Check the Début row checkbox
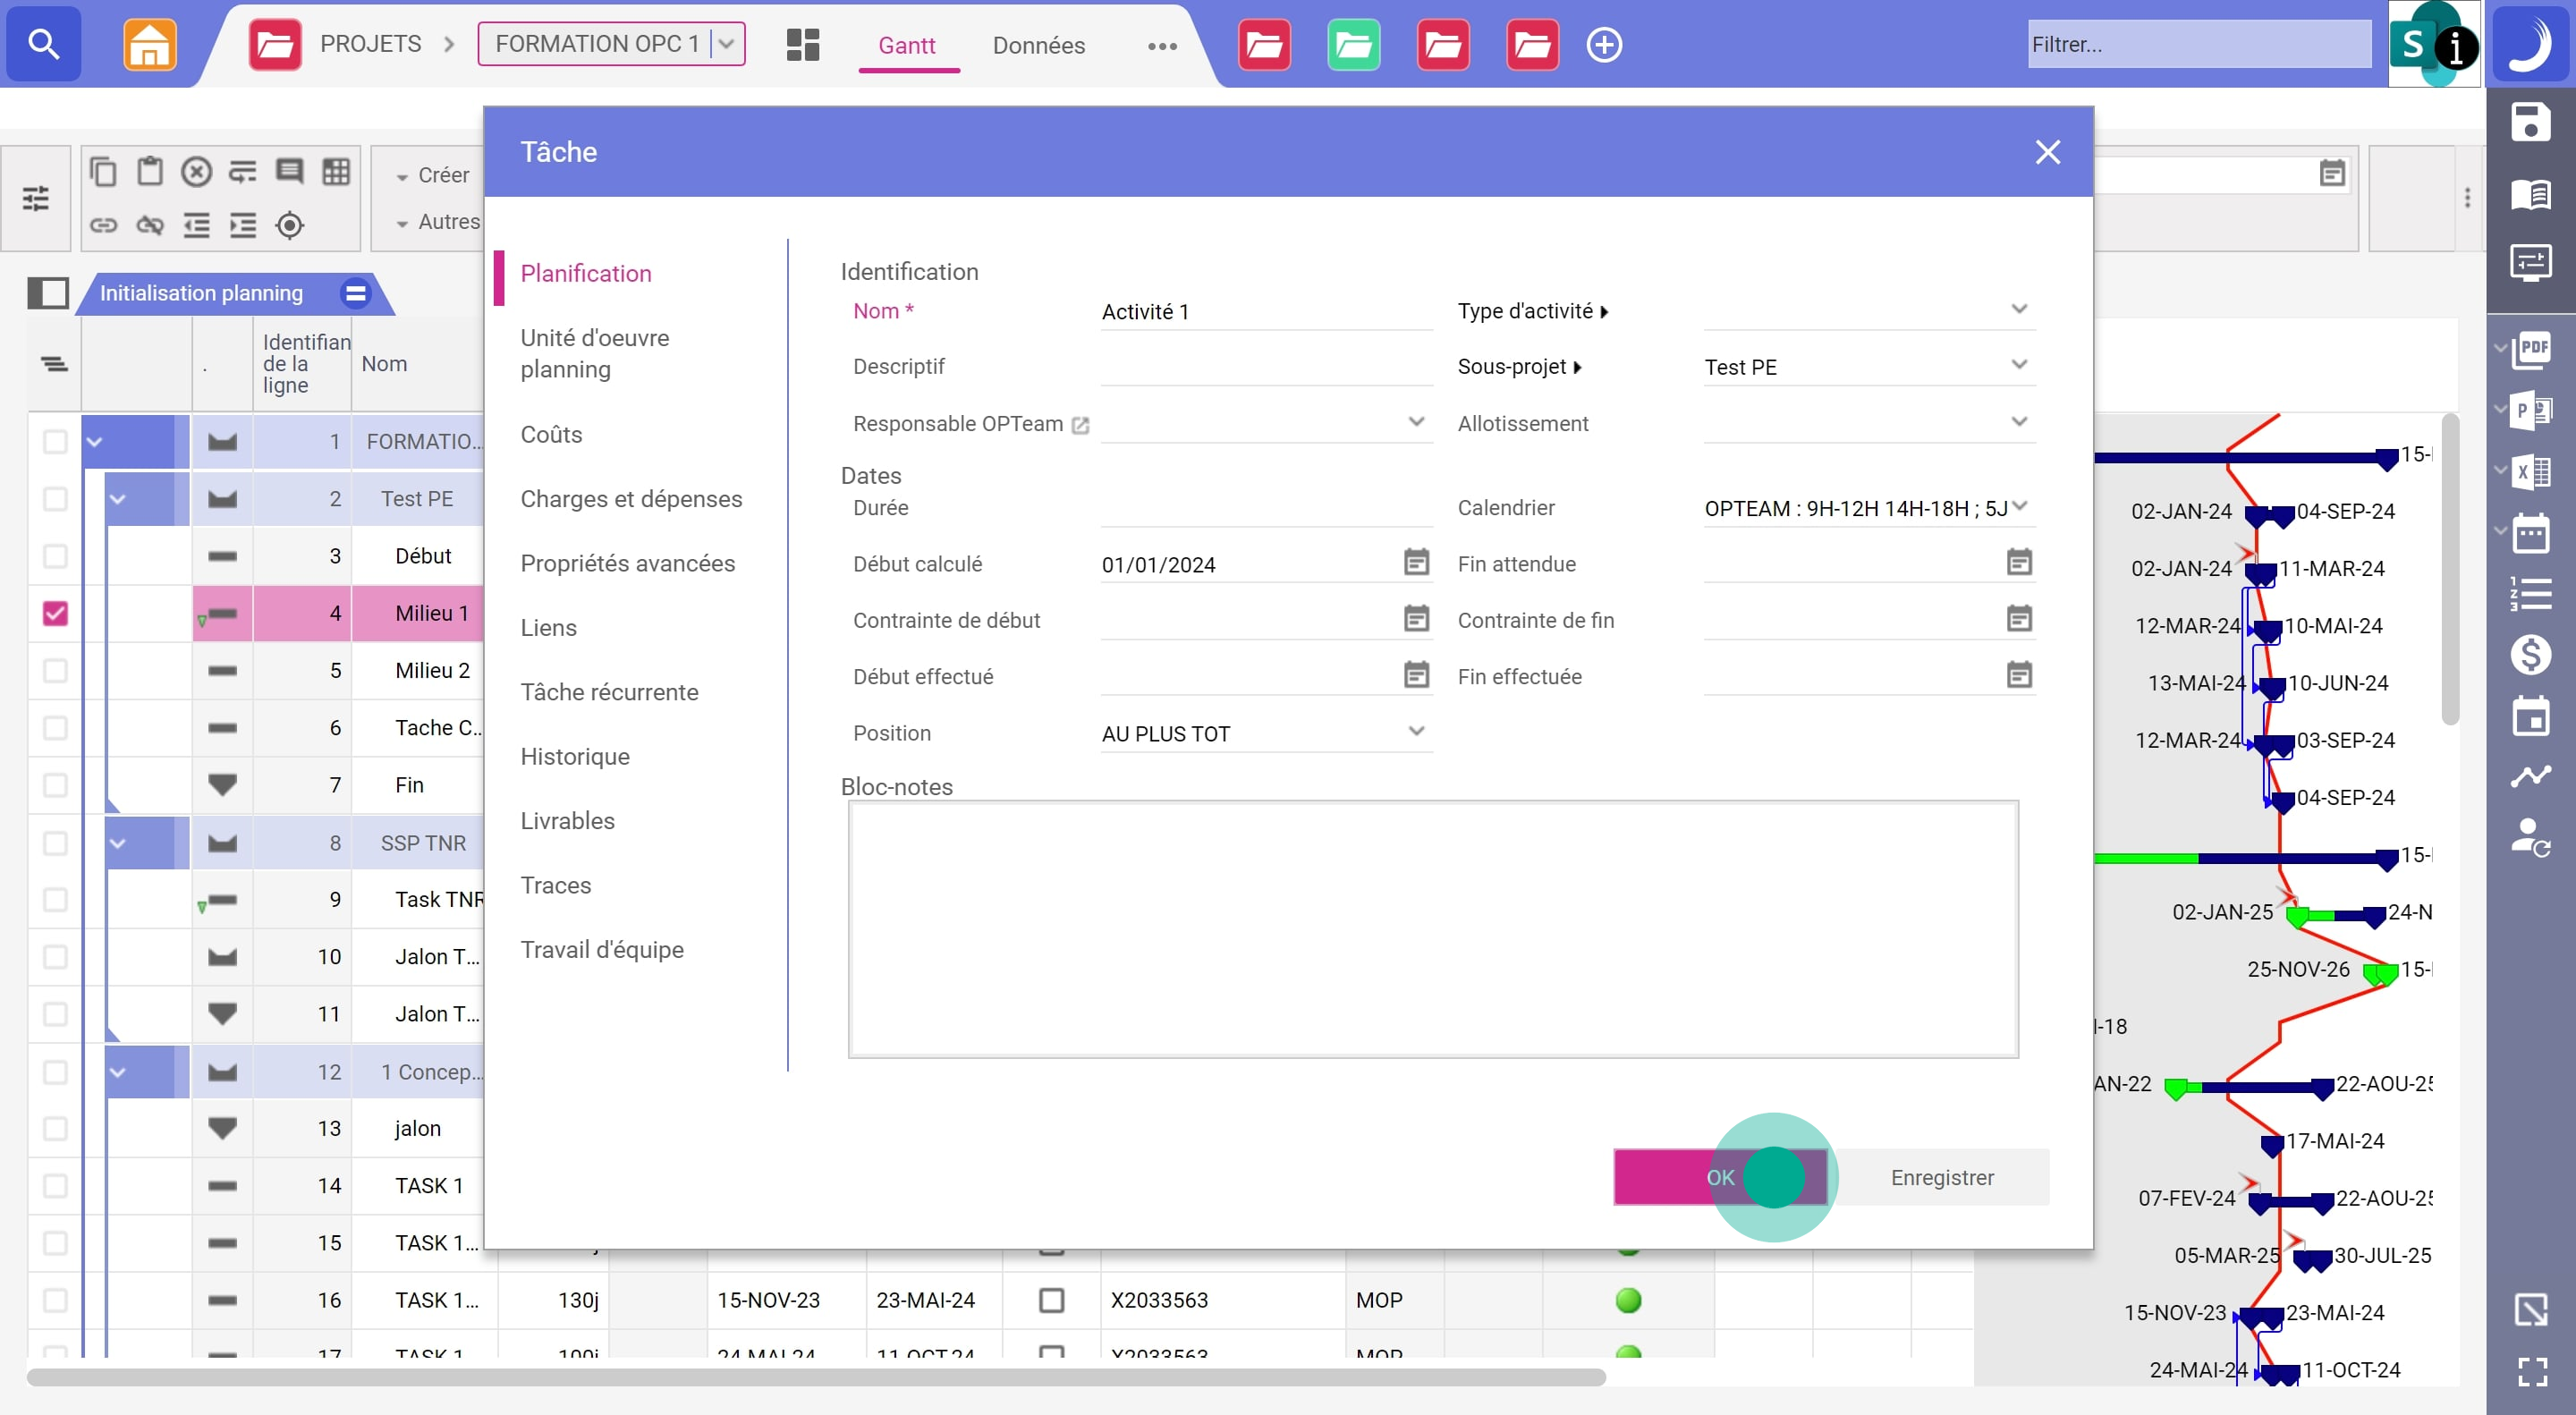 tap(55, 556)
